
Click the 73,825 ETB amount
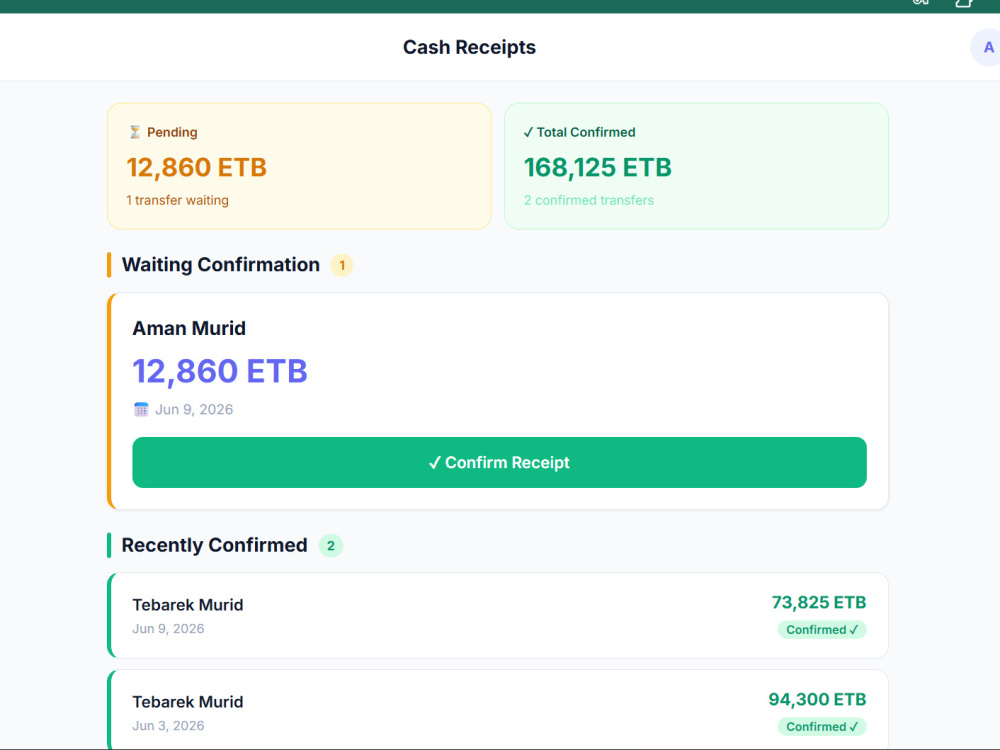click(x=819, y=603)
